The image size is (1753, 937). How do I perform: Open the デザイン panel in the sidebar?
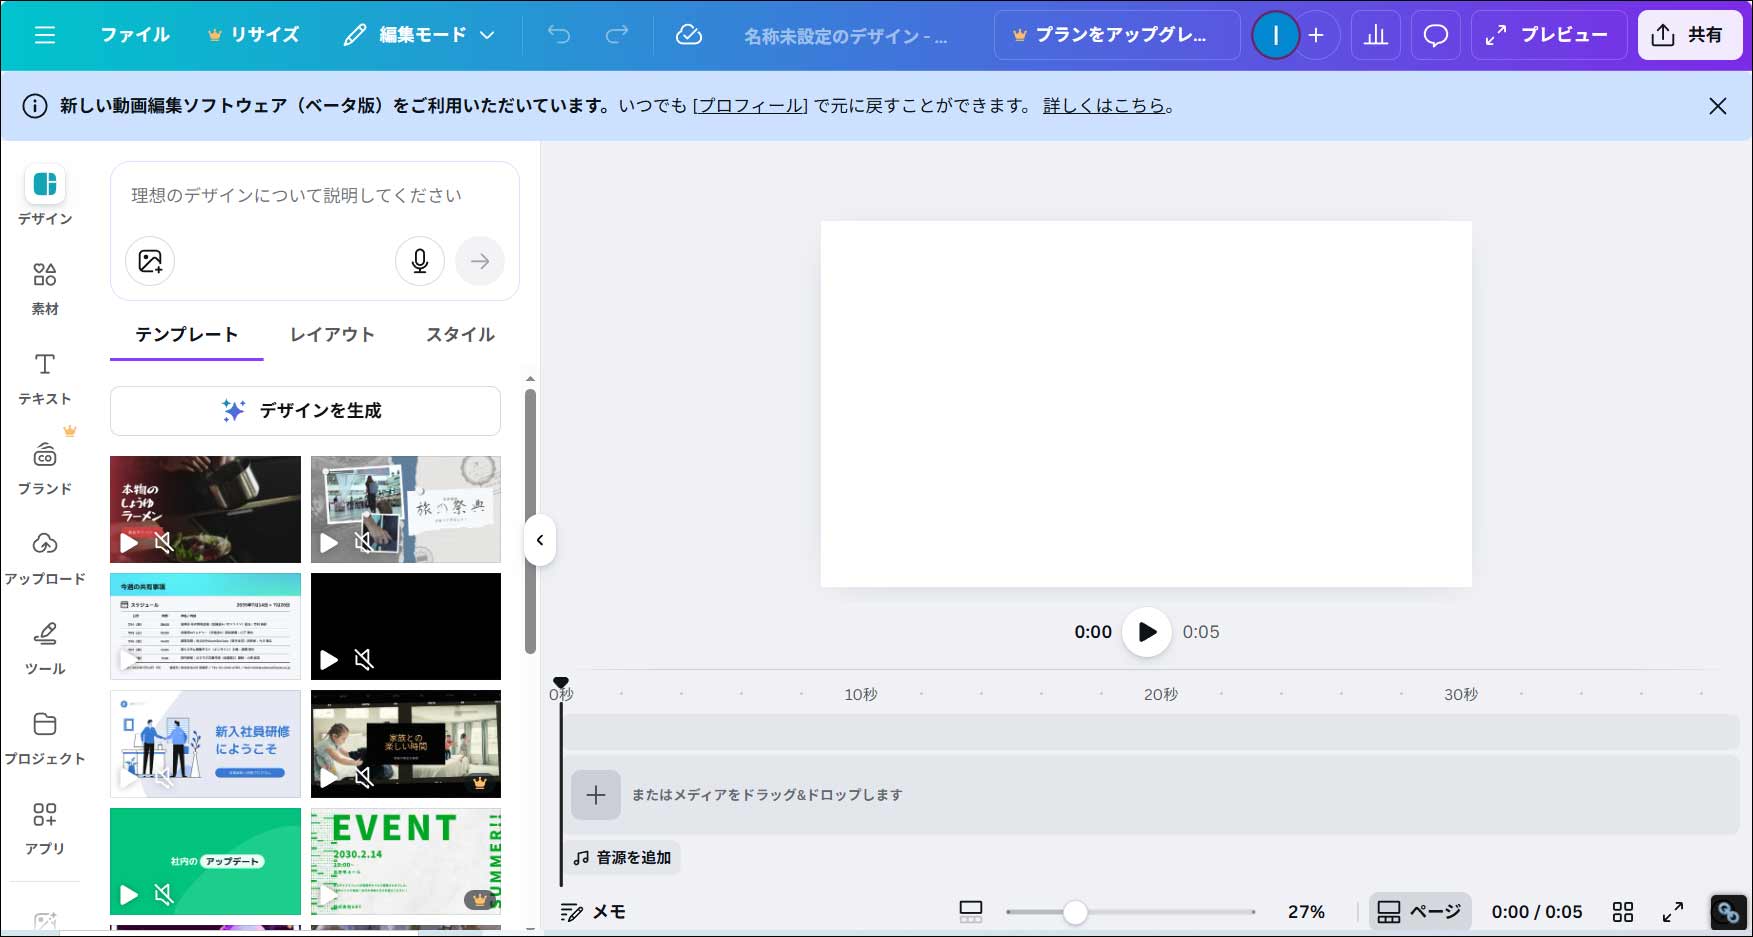point(44,190)
